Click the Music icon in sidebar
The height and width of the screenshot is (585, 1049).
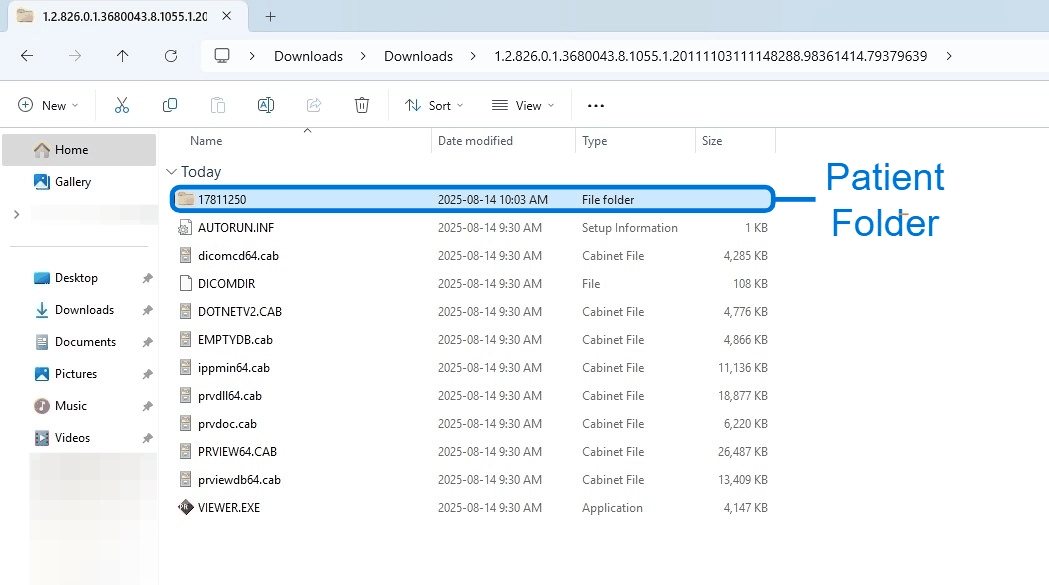41,406
